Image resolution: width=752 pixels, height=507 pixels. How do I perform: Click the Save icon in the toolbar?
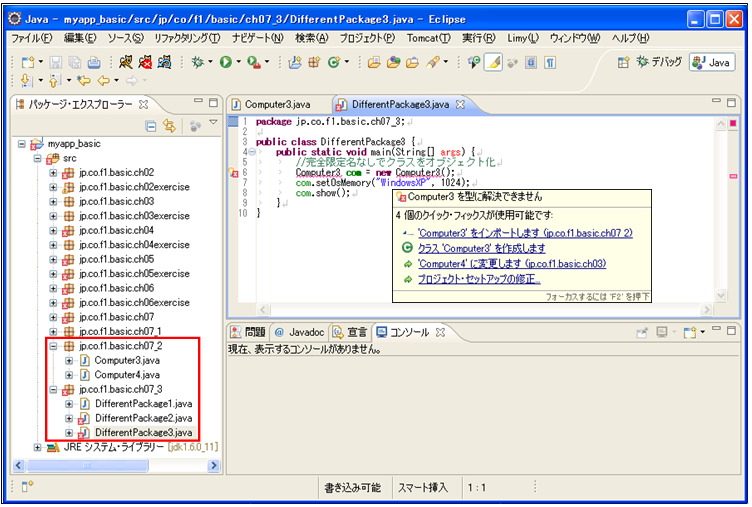55,62
